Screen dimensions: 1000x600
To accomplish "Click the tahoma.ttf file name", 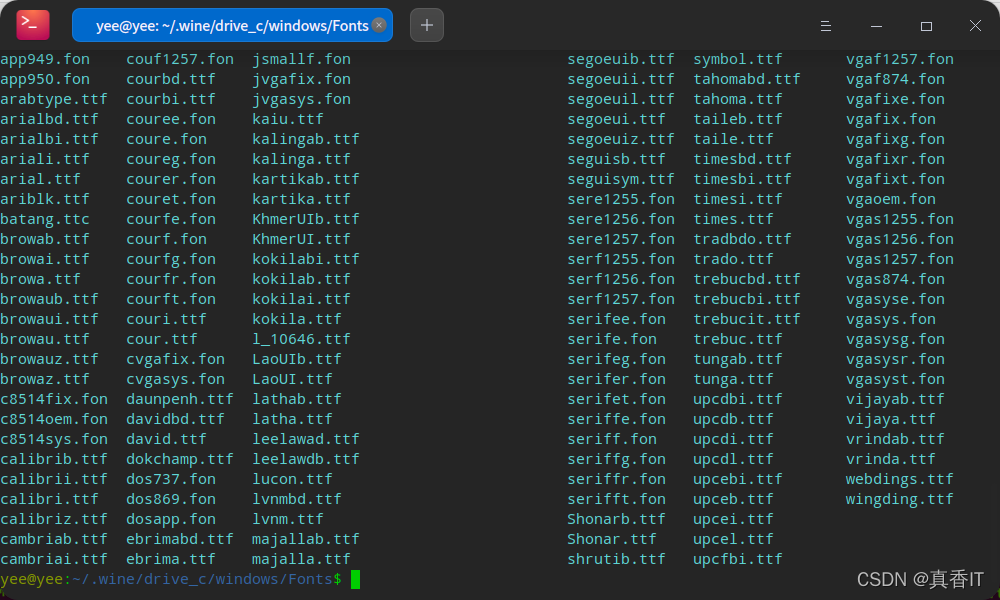I will coord(738,99).
